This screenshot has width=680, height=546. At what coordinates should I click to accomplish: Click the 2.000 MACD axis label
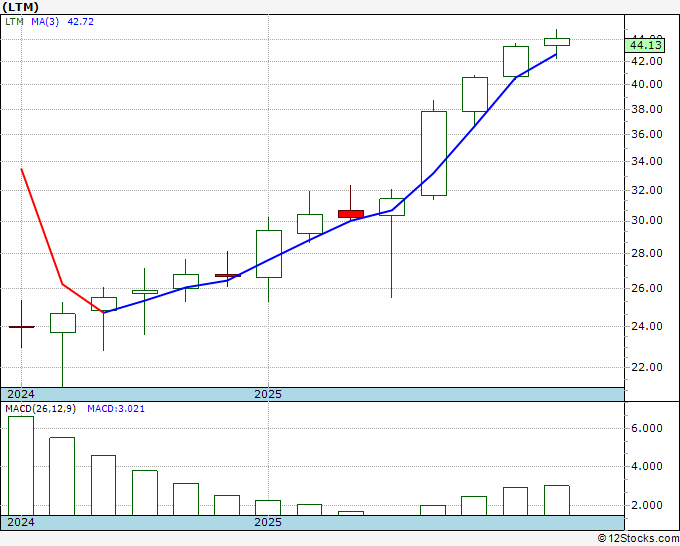647,505
